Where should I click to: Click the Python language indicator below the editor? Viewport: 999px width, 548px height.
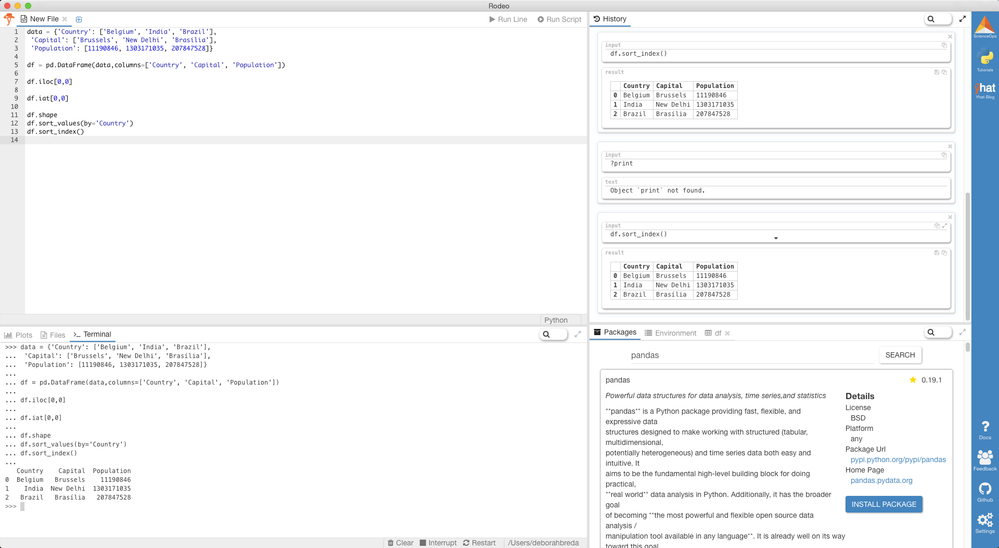pyautogui.click(x=556, y=320)
